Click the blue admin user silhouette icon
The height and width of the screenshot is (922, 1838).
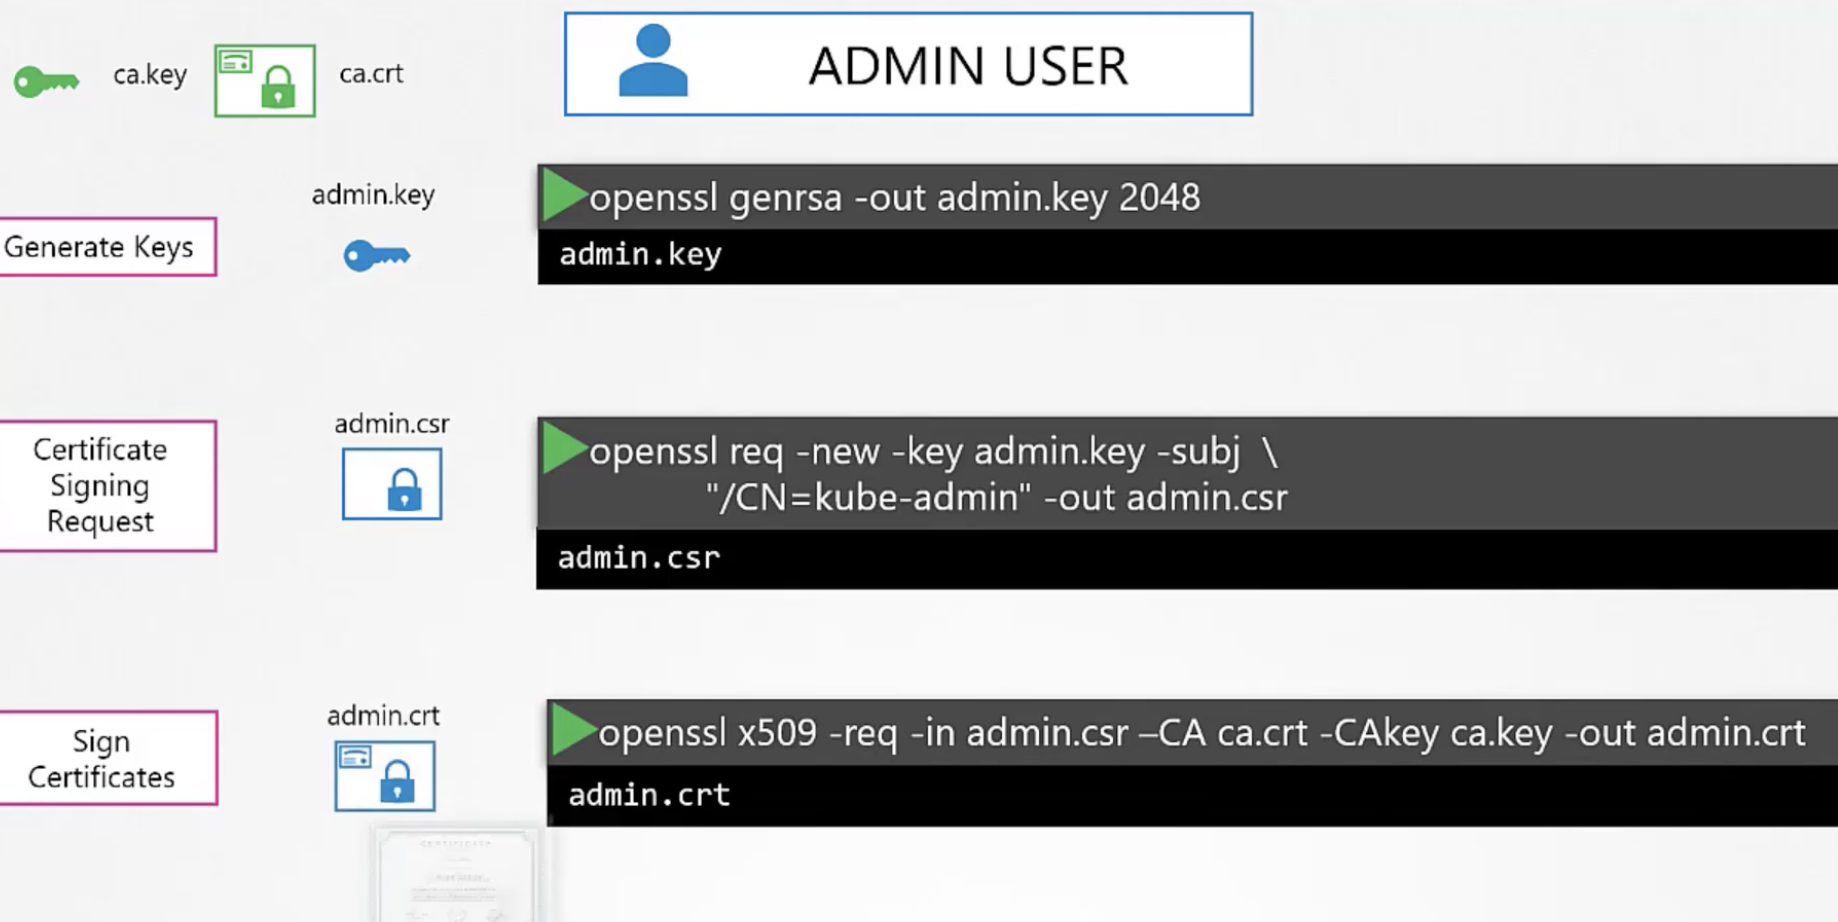653,61
